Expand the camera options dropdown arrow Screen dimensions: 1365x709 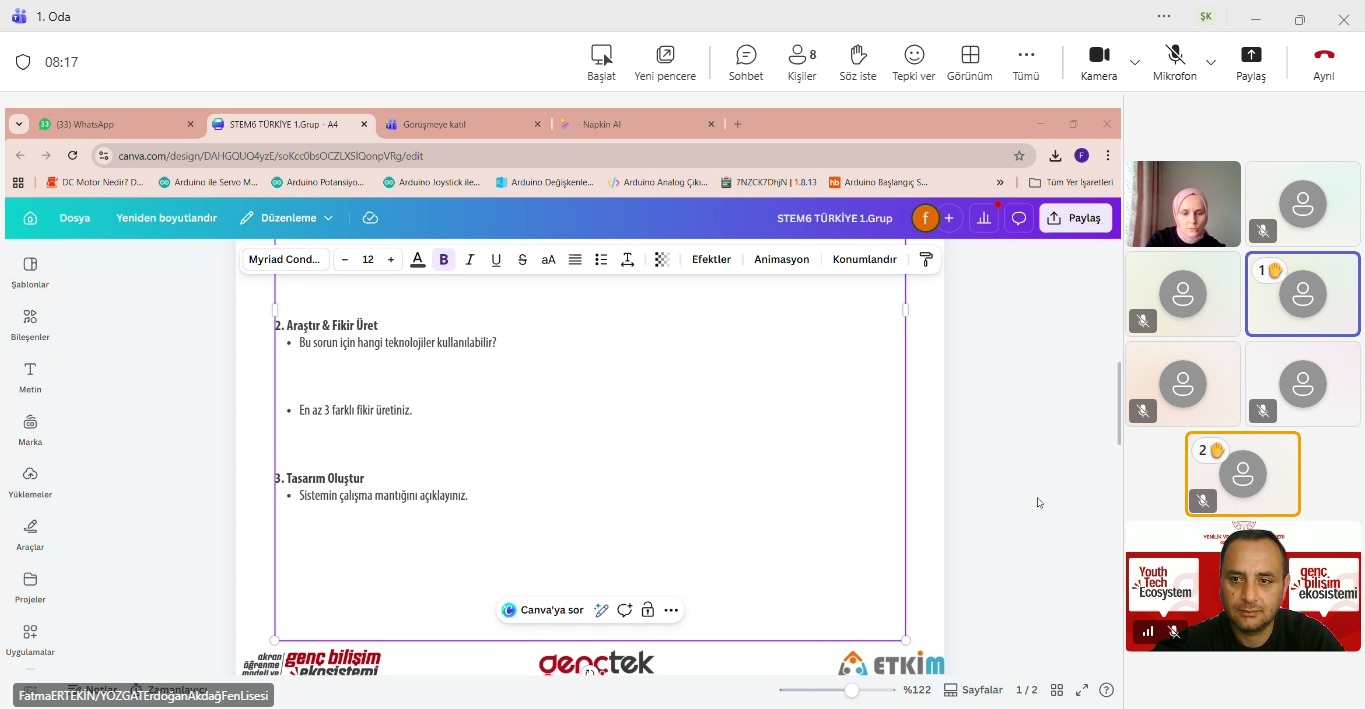(x=1135, y=62)
